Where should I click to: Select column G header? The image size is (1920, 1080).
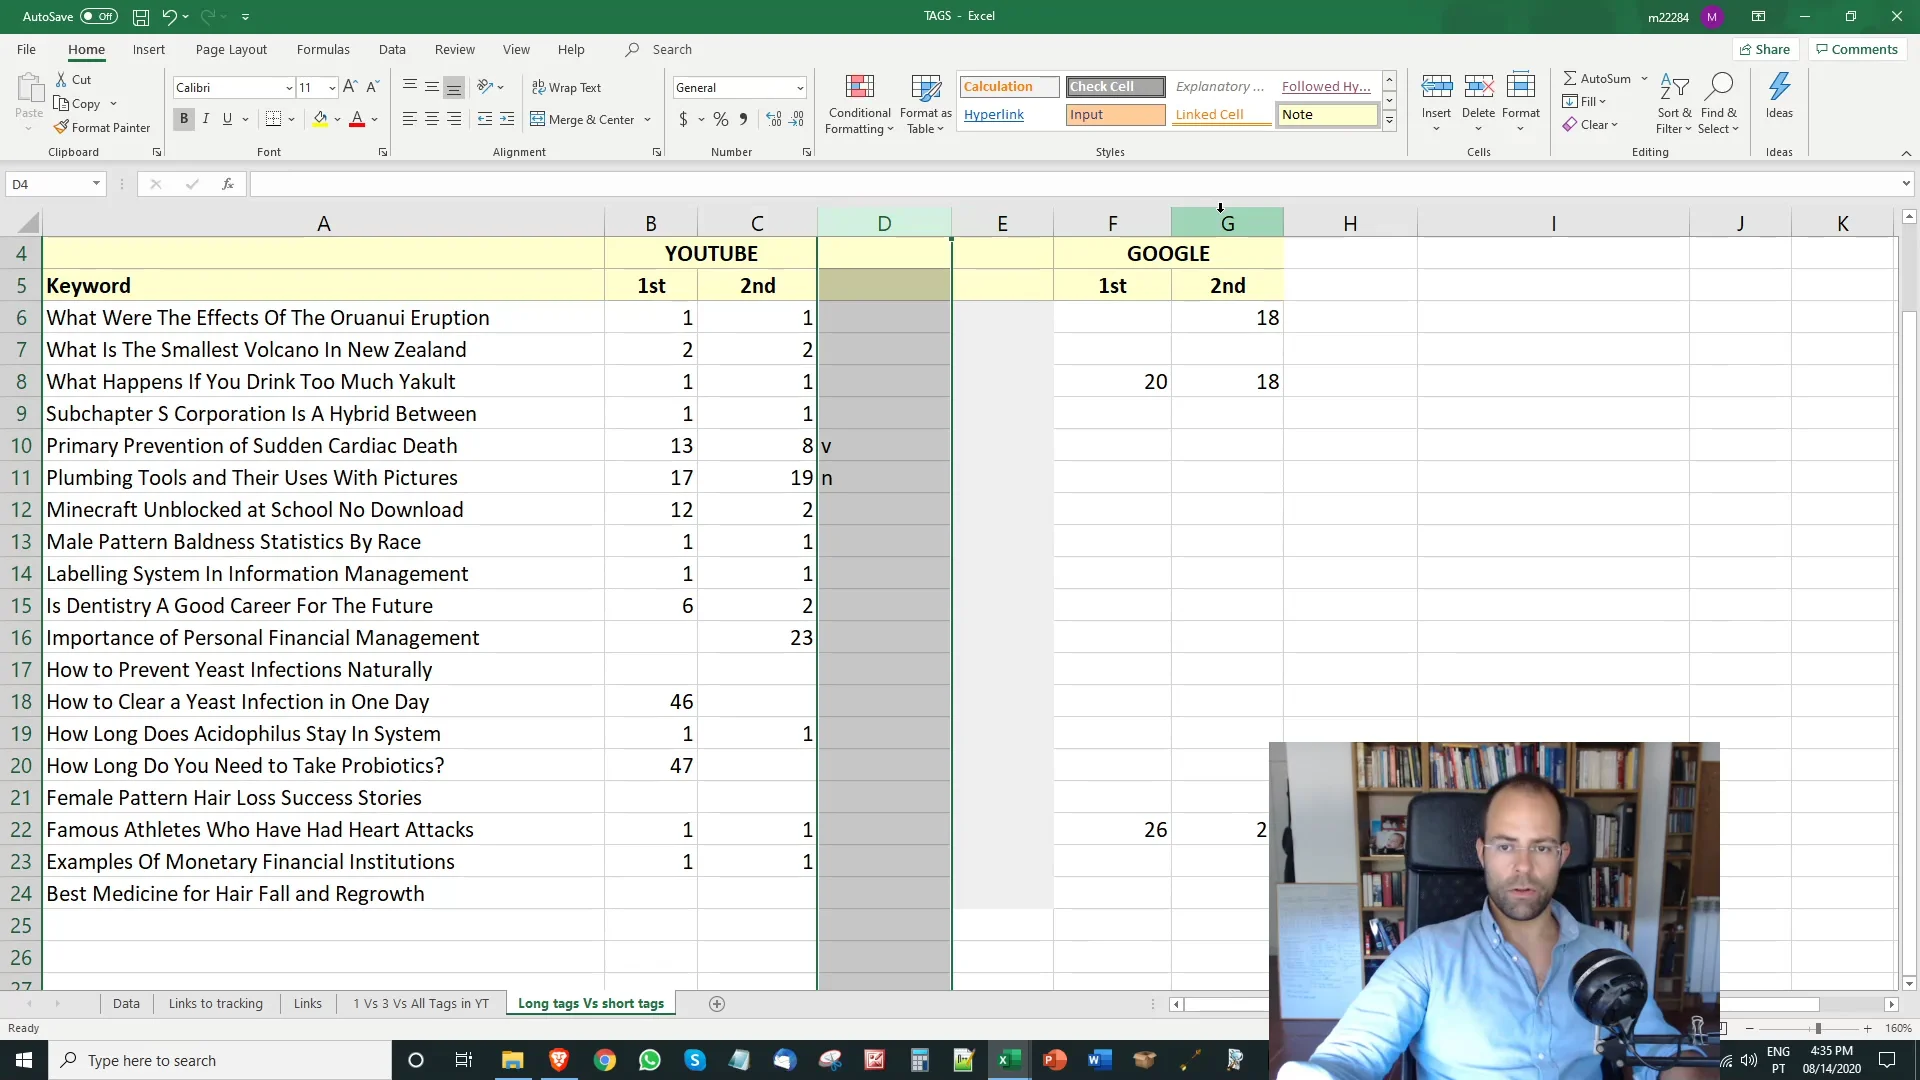coord(1227,224)
